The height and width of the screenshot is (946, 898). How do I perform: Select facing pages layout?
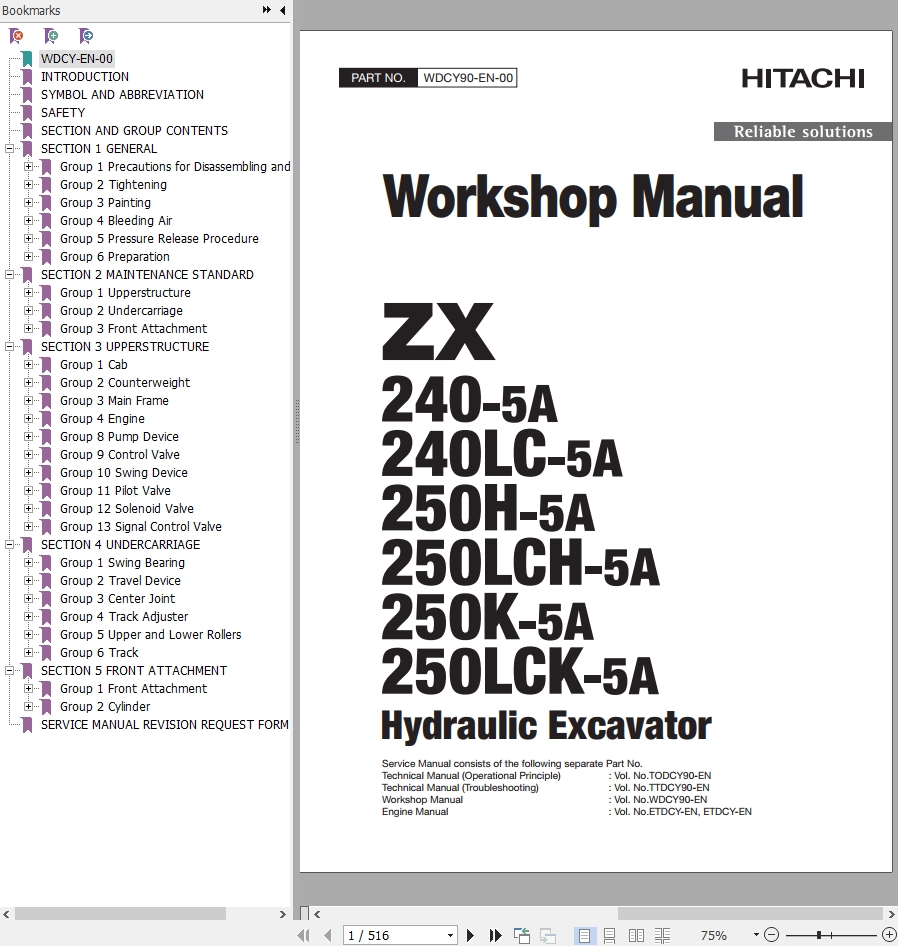pyautogui.click(x=636, y=936)
